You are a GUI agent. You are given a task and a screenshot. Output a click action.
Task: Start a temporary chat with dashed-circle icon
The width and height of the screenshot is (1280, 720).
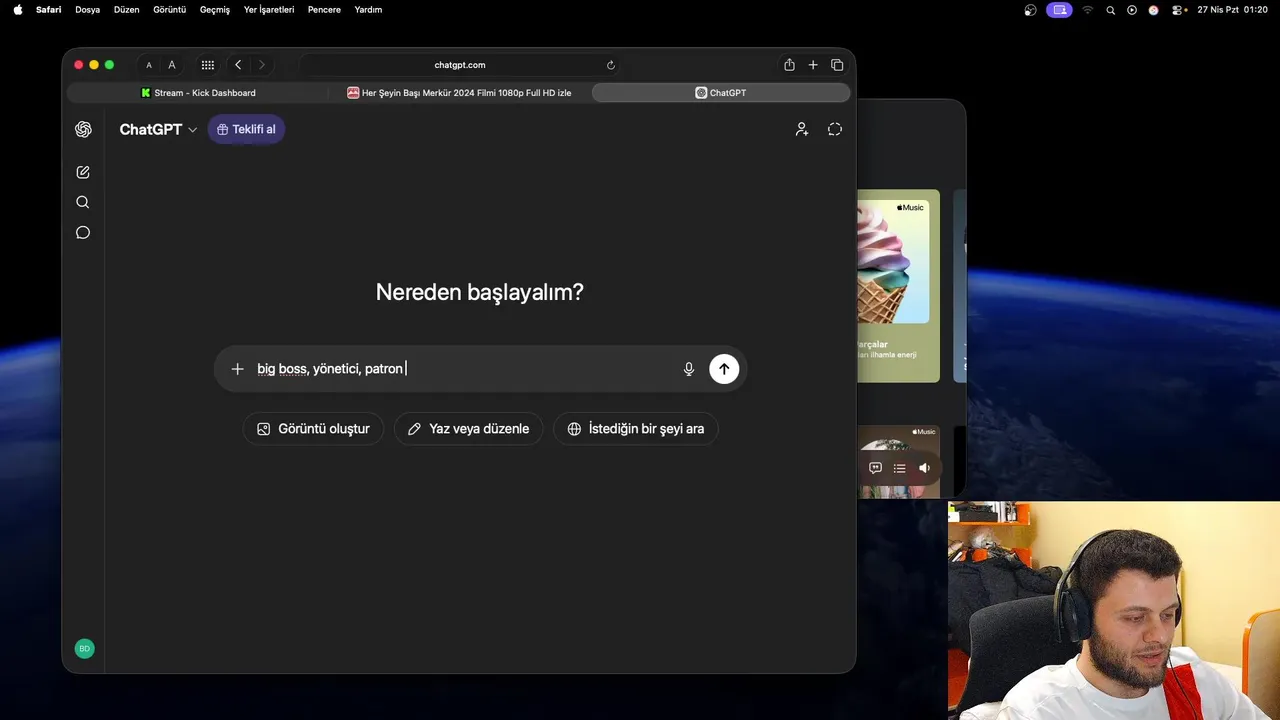(x=835, y=129)
